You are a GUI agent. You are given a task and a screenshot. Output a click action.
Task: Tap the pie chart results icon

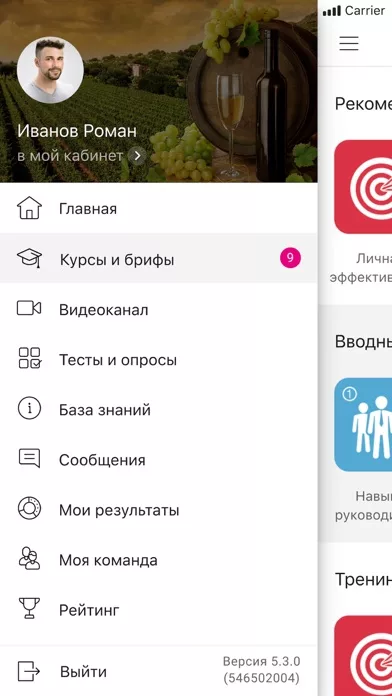click(29, 509)
